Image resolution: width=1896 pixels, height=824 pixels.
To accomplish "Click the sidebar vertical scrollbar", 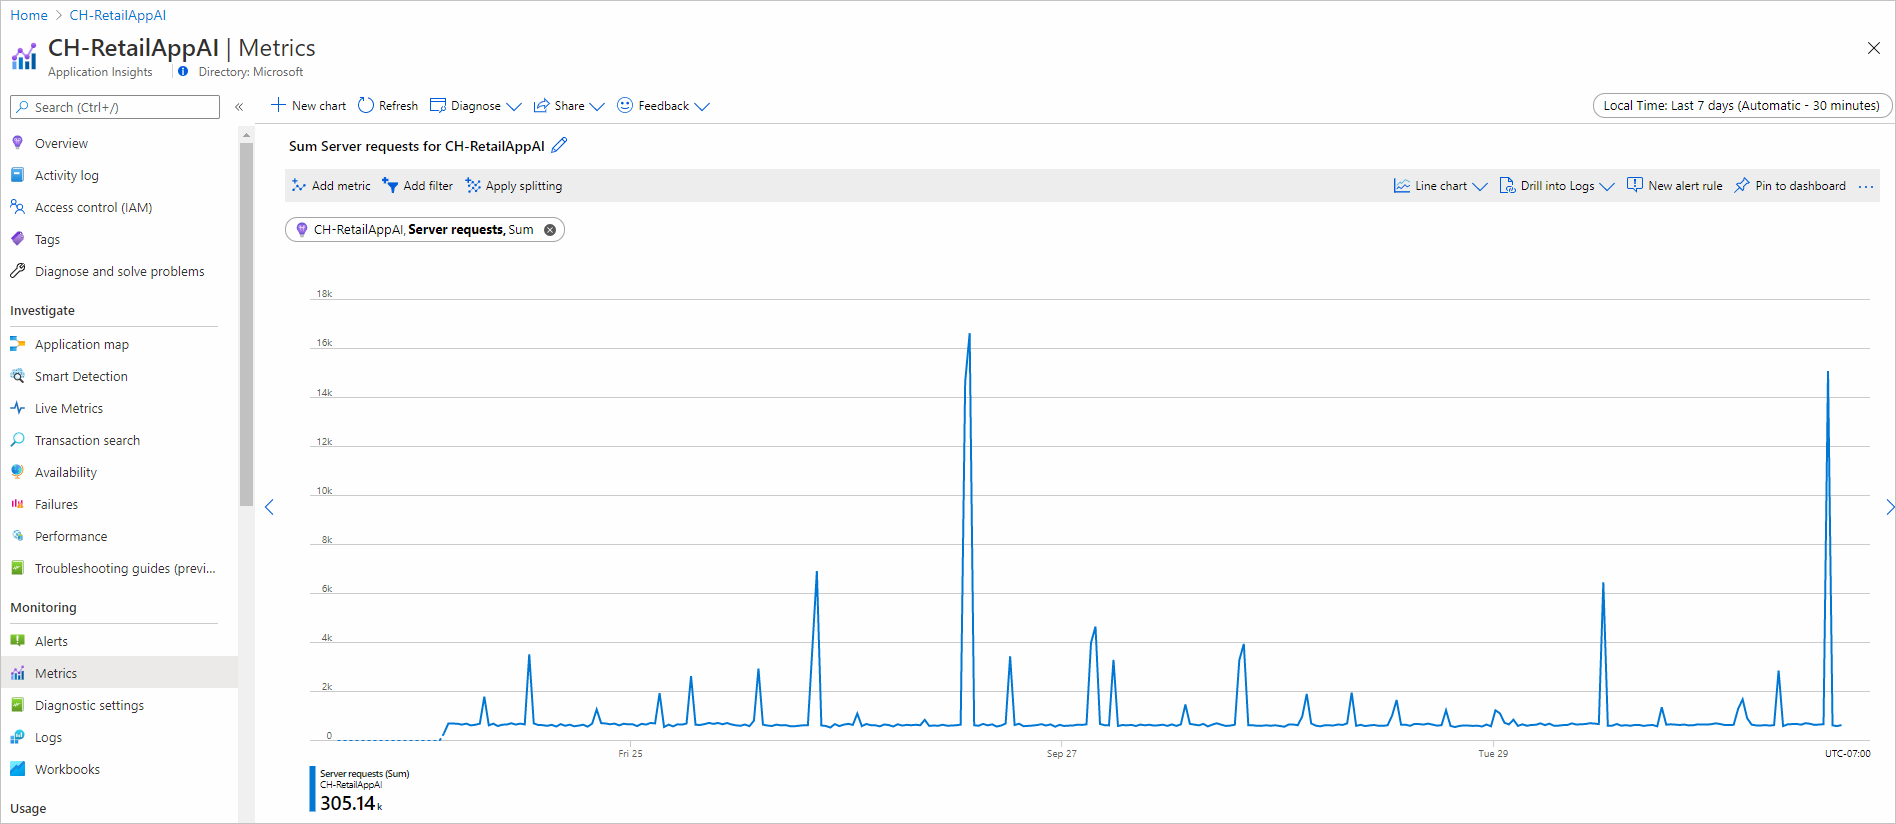I will coord(246,325).
